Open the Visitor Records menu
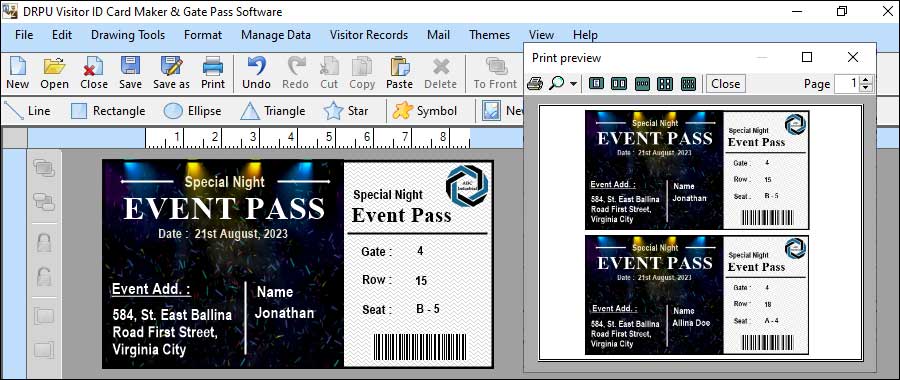Screen dimensions: 900x380 click(368, 35)
